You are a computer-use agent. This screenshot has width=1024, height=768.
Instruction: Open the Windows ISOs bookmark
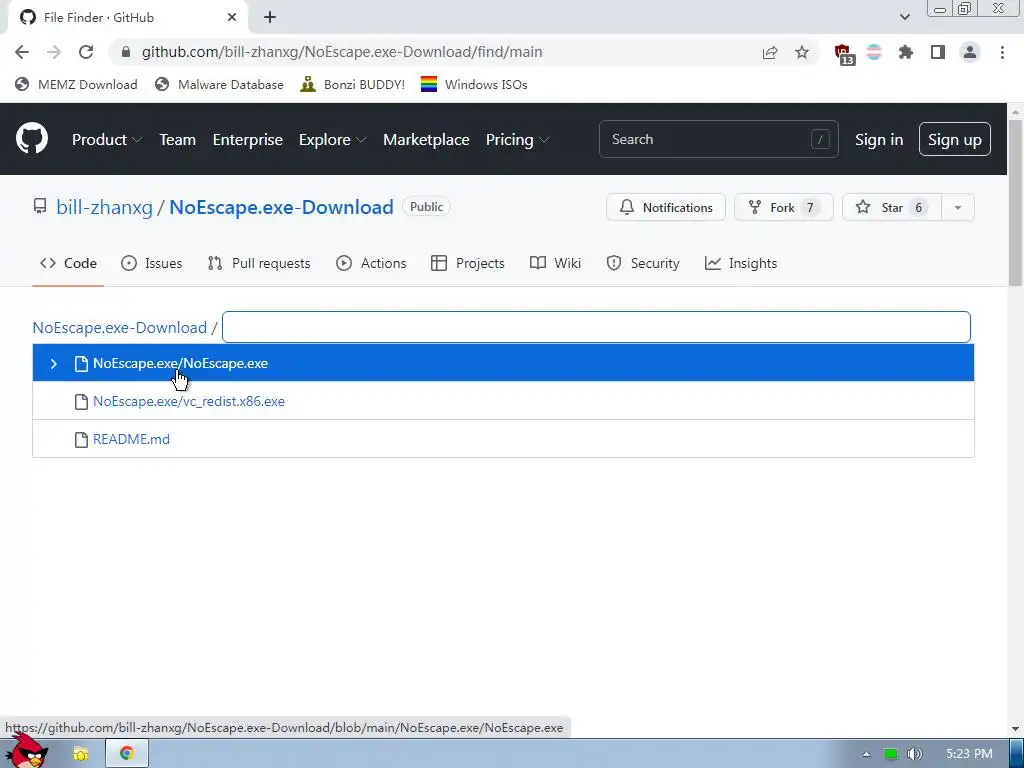coord(474,84)
